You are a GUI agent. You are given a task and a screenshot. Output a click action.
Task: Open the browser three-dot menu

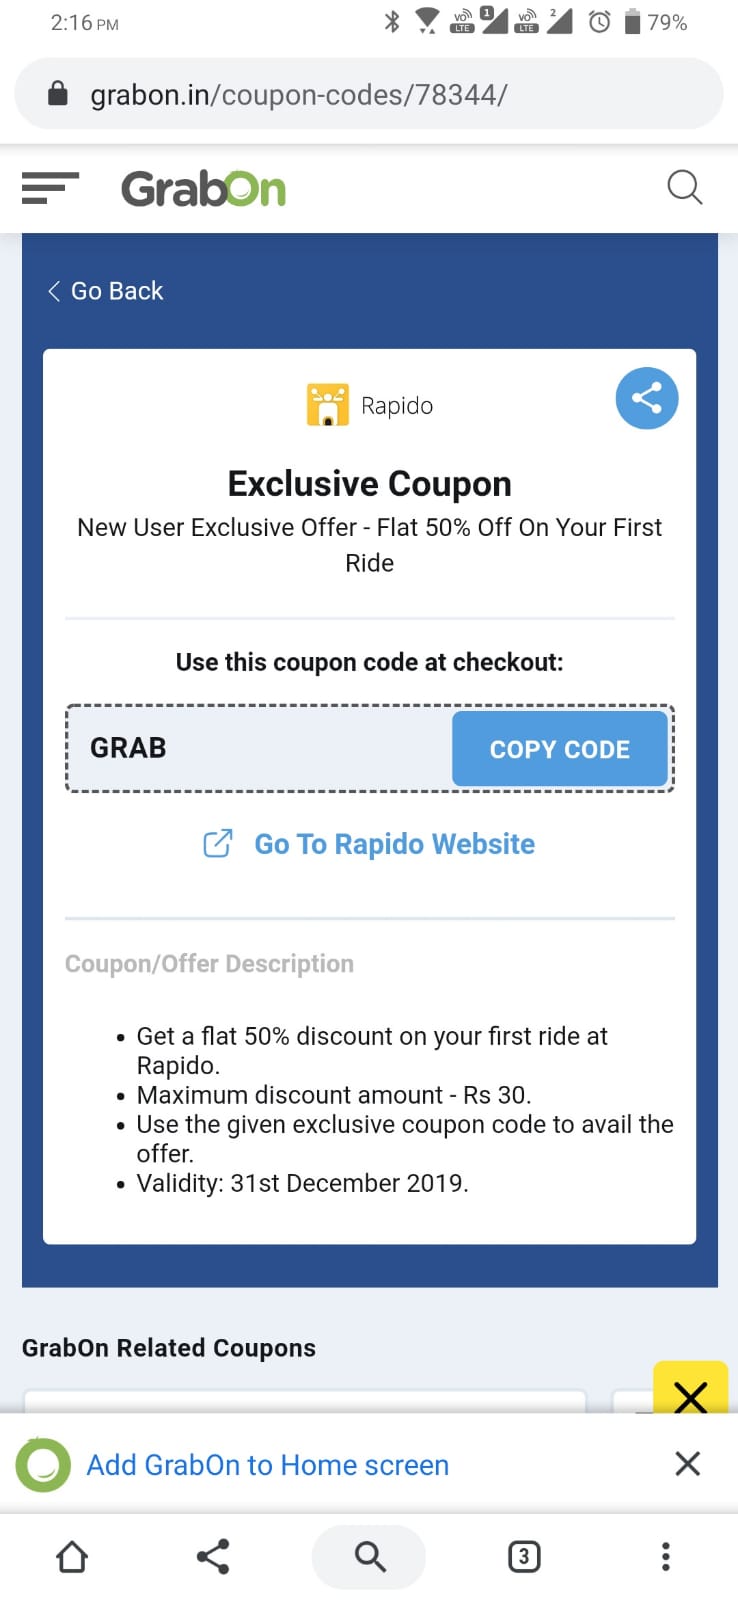tap(666, 1556)
